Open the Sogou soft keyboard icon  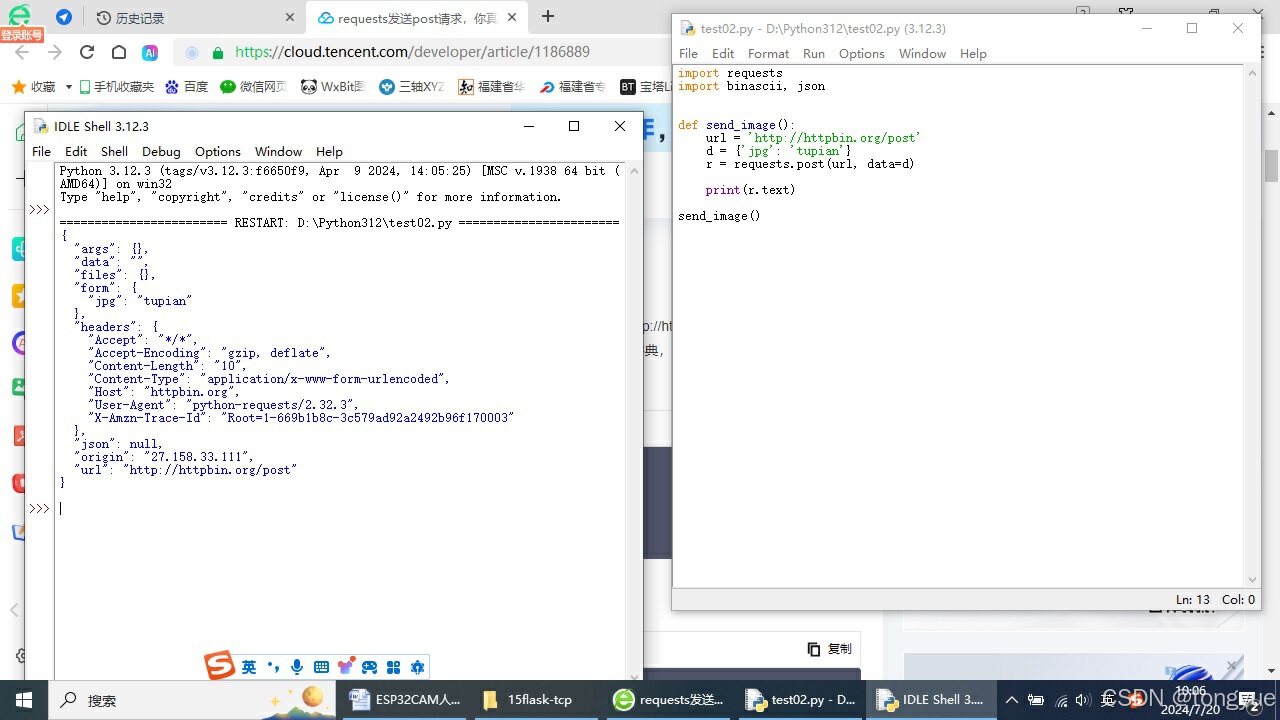[x=321, y=667]
